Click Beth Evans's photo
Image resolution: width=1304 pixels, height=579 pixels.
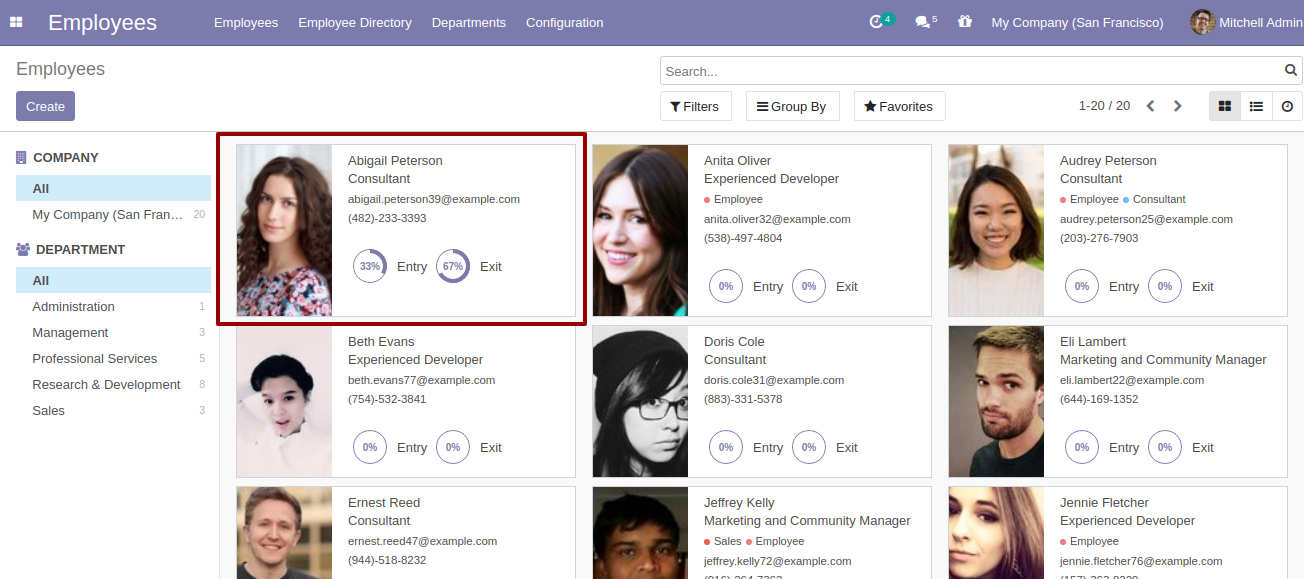click(284, 401)
